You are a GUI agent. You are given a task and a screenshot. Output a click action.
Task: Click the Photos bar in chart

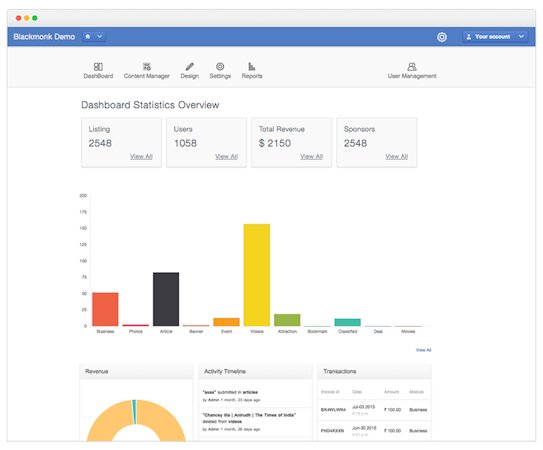click(136, 325)
